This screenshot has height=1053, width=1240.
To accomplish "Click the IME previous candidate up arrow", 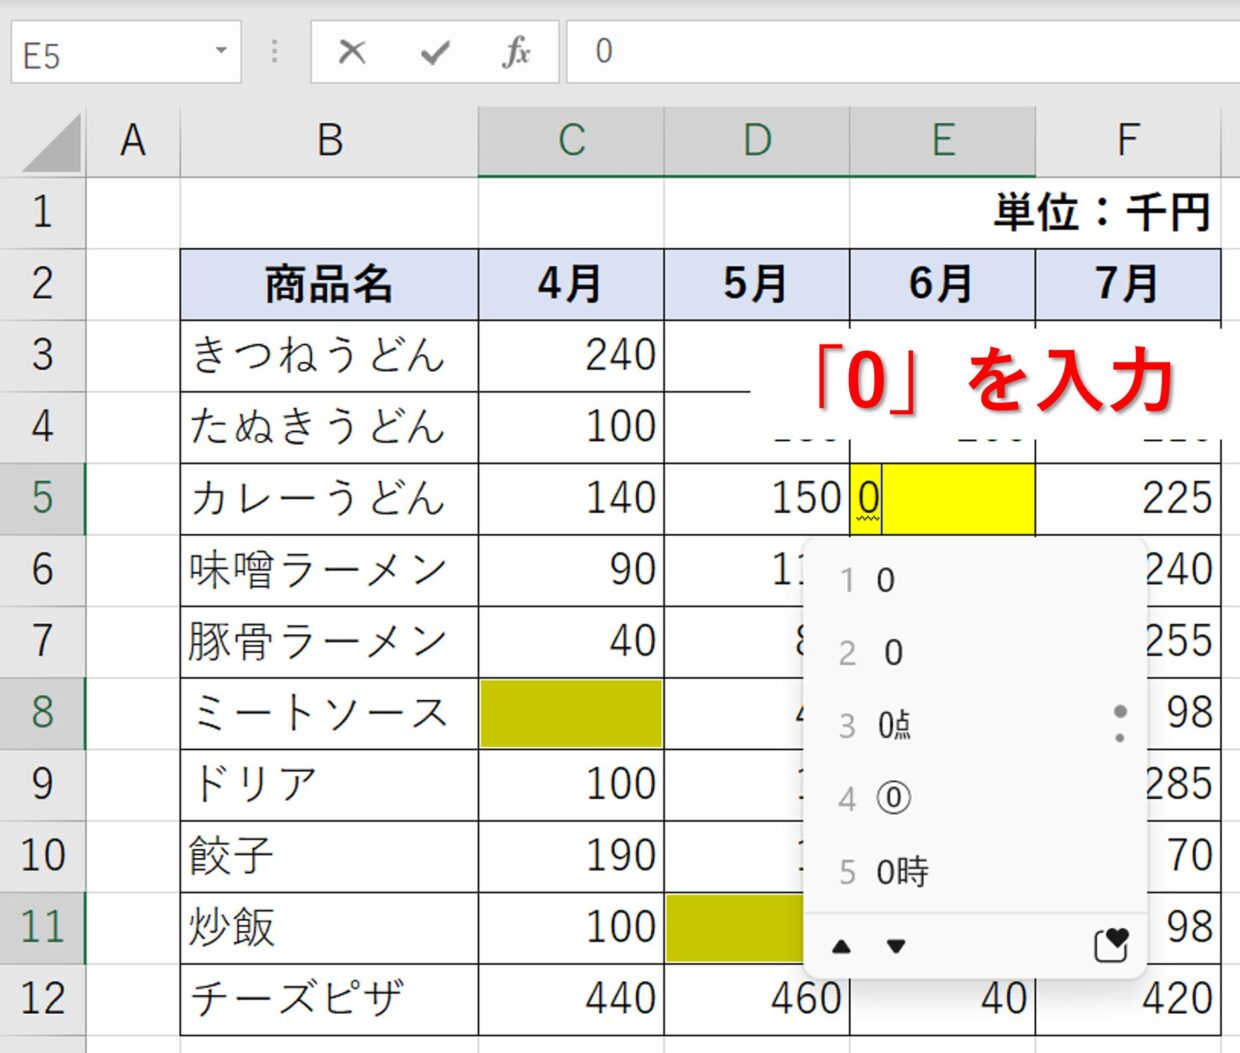I will tap(842, 946).
